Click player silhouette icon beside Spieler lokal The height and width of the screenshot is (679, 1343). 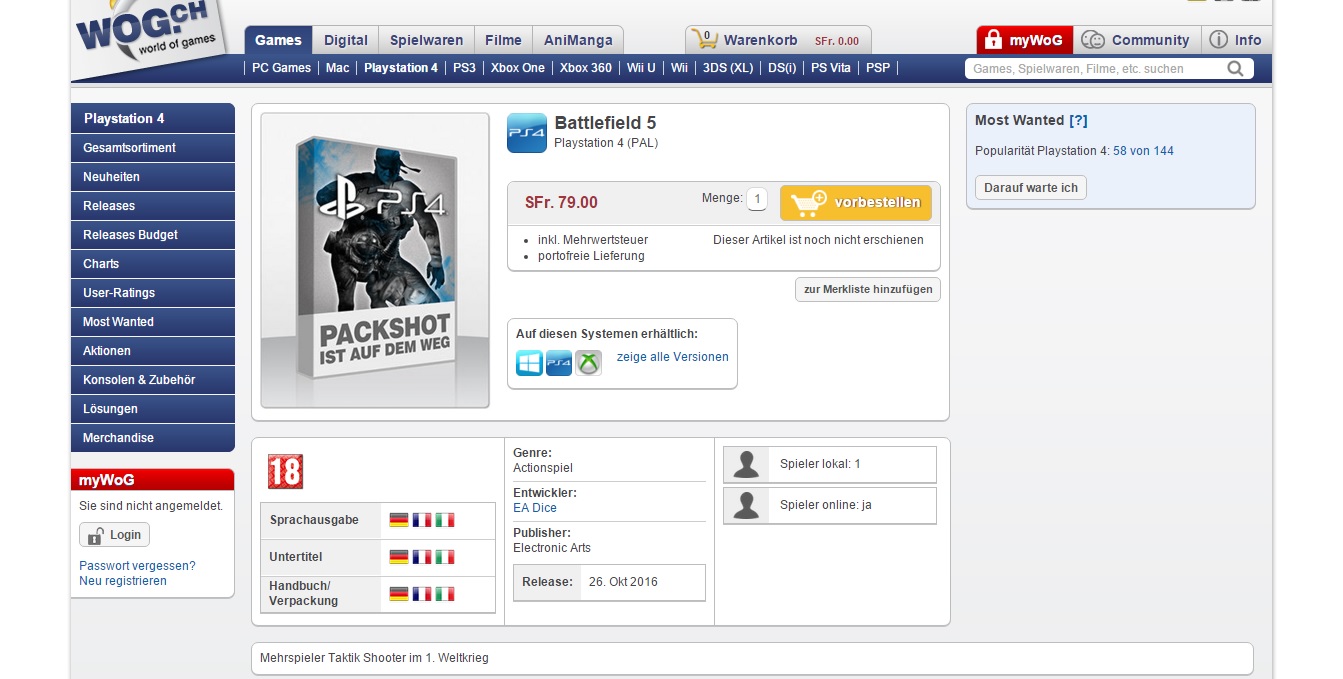click(x=746, y=464)
